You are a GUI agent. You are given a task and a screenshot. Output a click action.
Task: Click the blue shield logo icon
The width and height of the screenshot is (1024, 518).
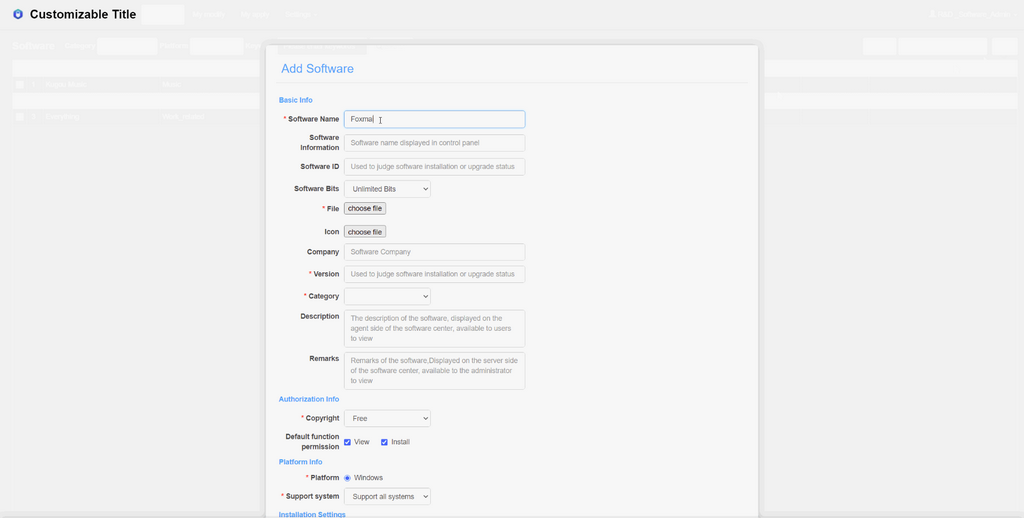18,14
